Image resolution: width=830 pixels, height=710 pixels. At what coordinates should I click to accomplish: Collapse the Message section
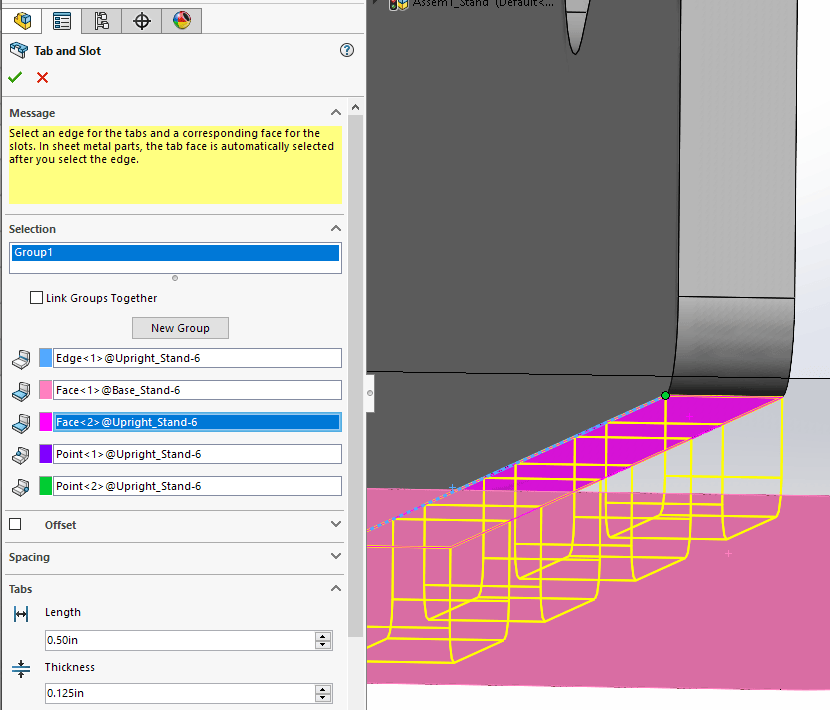(335, 113)
